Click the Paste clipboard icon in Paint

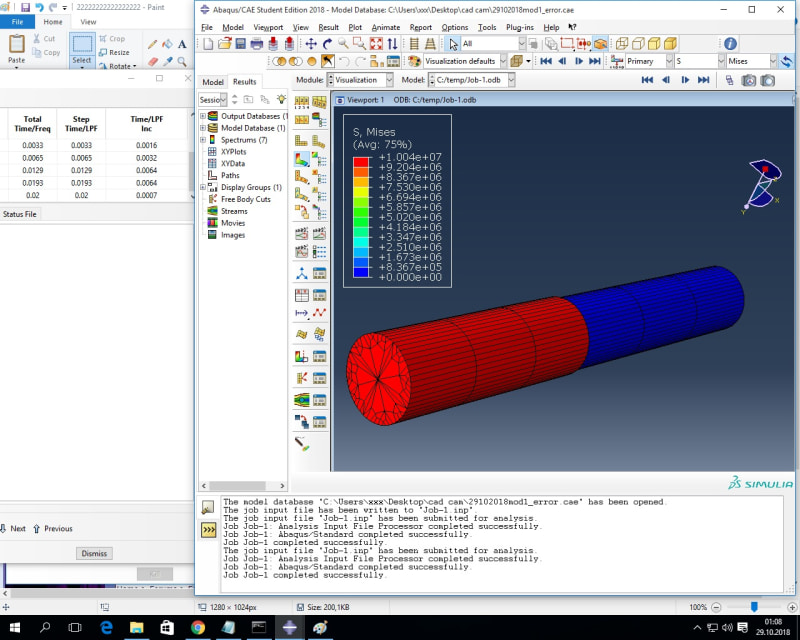click(x=16, y=45)
